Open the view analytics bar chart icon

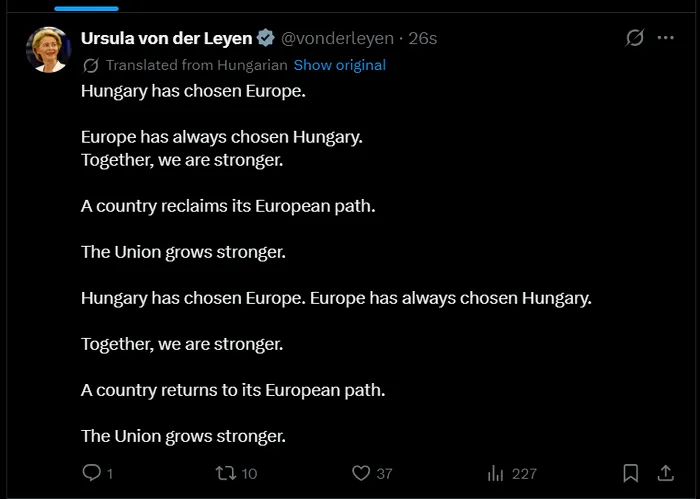pyautogui.click(x=495, y=472)
